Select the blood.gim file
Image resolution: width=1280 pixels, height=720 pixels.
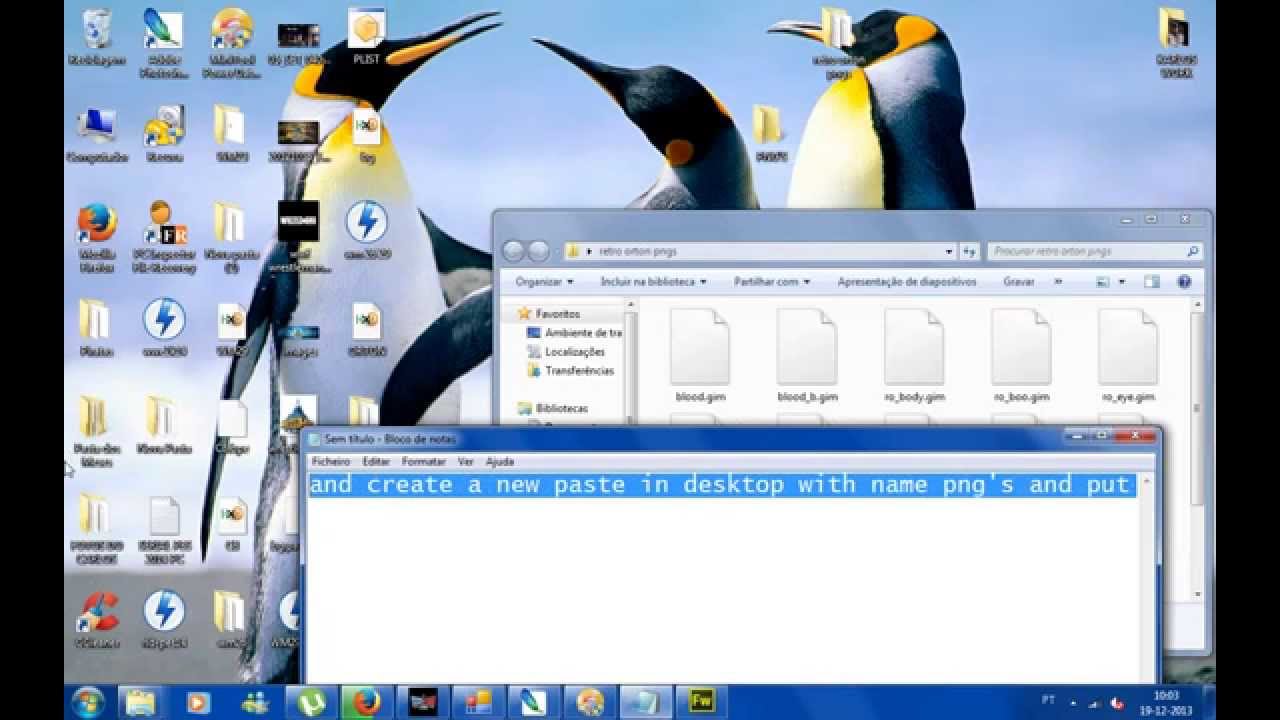(x=700, y=356)
